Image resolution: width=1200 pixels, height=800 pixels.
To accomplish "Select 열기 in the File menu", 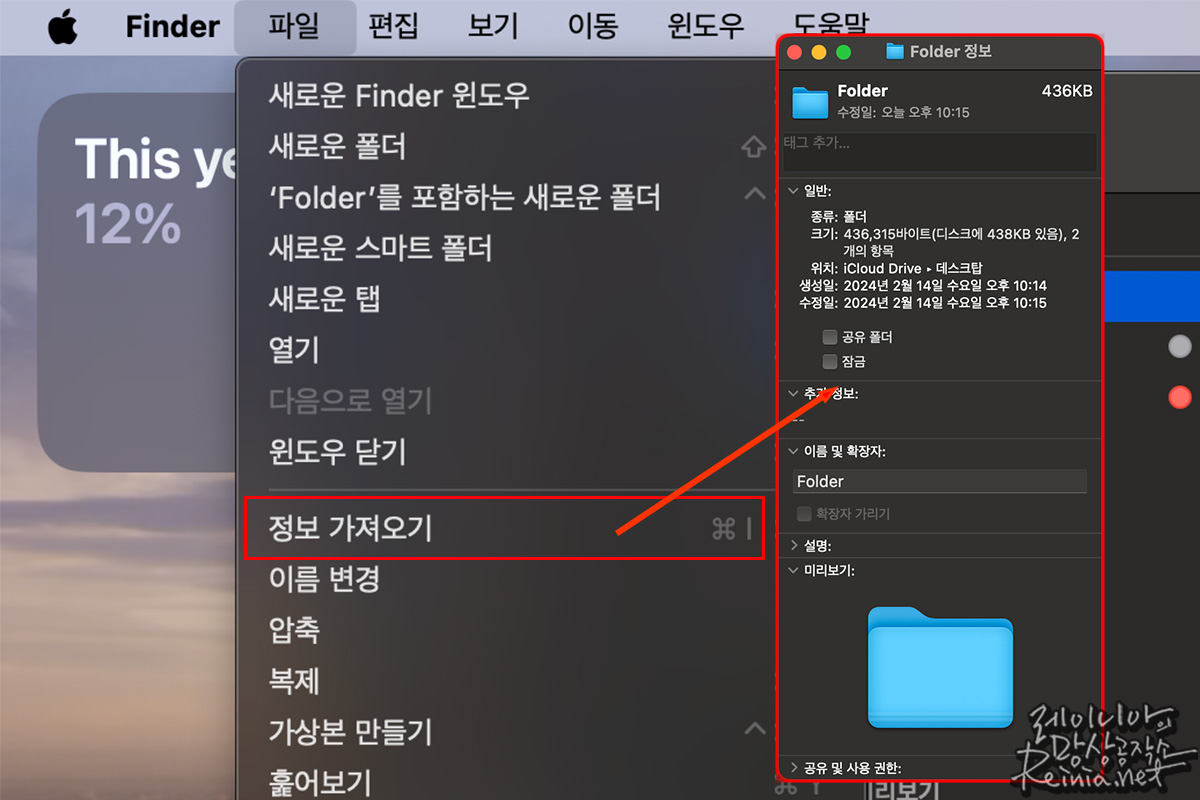I will [x=294, y=350].
